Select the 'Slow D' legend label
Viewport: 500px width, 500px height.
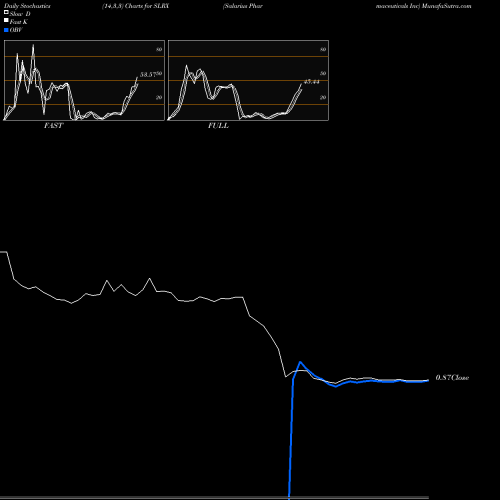click(x=20, y=14)
